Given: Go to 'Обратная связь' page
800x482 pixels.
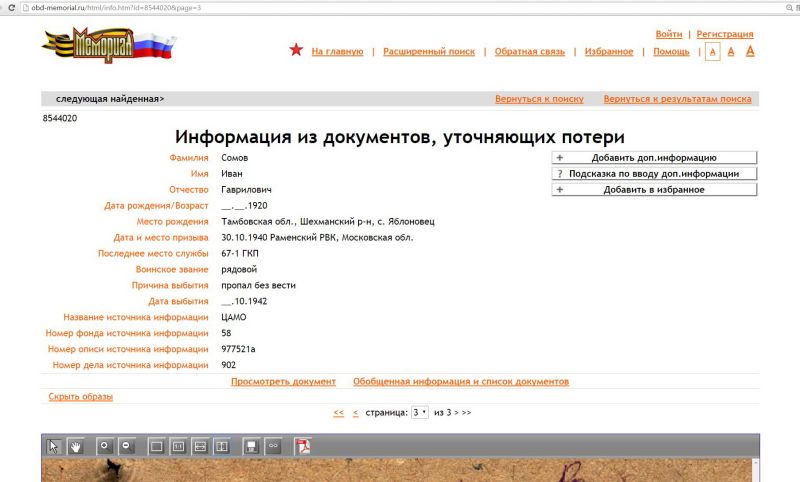Looking at the screenshot, I should point(529,52).
